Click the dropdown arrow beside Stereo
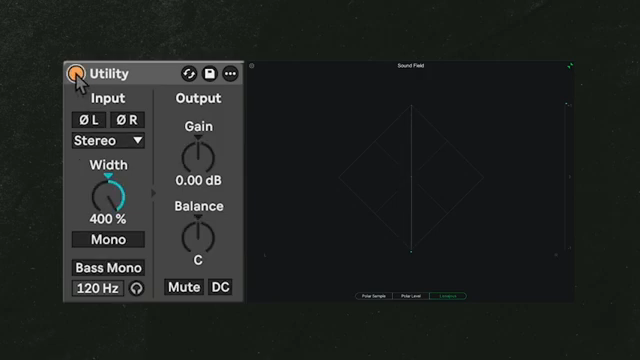640x360 pixels. (x=138, y=140)
